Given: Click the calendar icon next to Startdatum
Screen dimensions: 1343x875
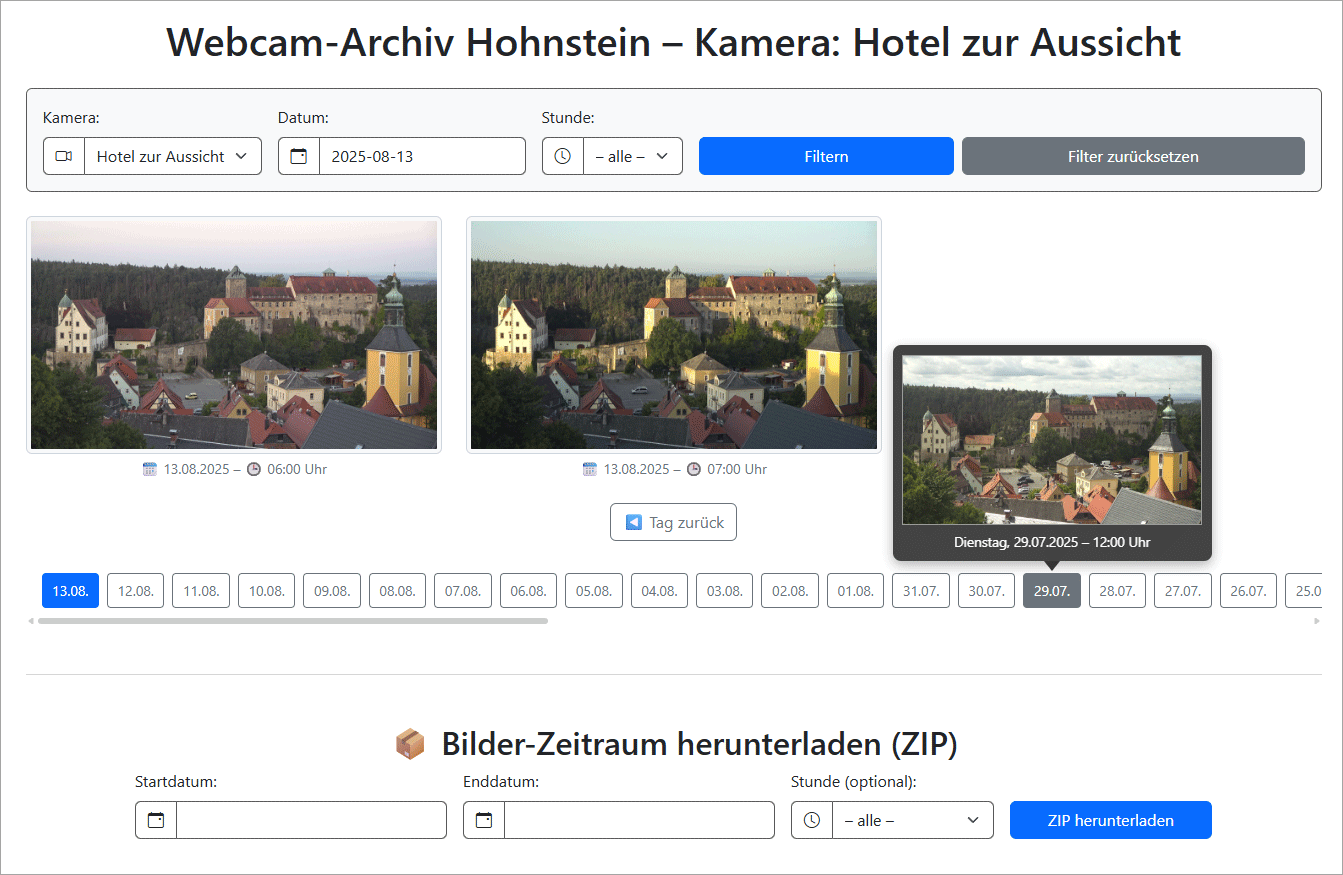Looking at the screenshot, I should pos(156,820).
